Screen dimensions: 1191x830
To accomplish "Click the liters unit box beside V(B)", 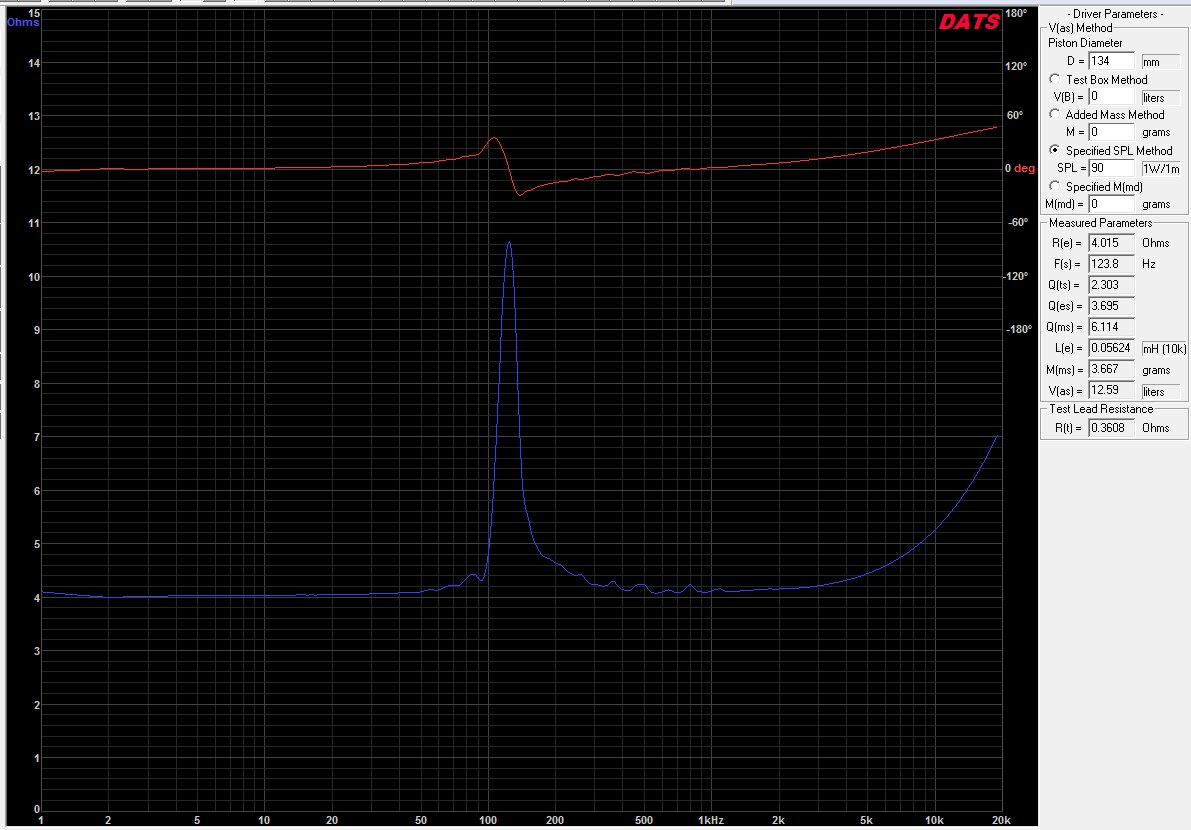I will [x=1160, y=97].
